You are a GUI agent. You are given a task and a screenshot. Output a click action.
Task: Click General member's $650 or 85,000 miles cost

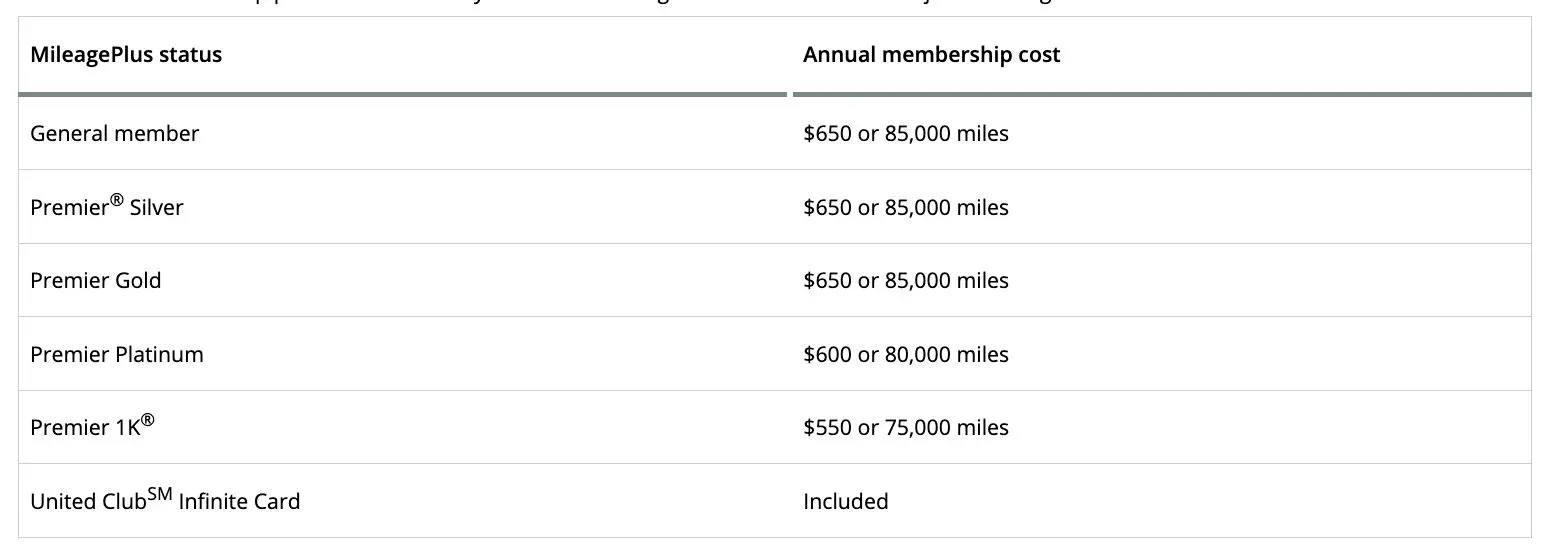pyautogui.click(x=905, y=133)
